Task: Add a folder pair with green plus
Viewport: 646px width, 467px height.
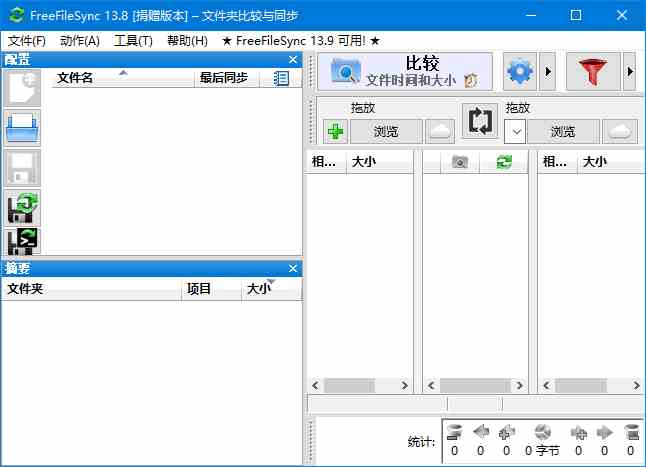Action: 335,131
